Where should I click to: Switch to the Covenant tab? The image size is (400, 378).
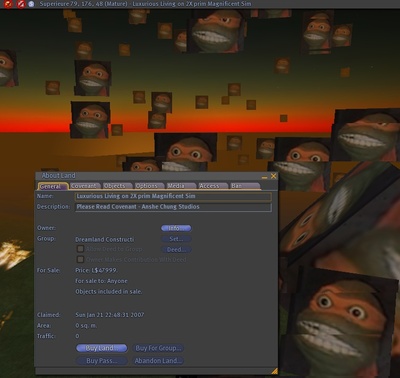point(85,186)
